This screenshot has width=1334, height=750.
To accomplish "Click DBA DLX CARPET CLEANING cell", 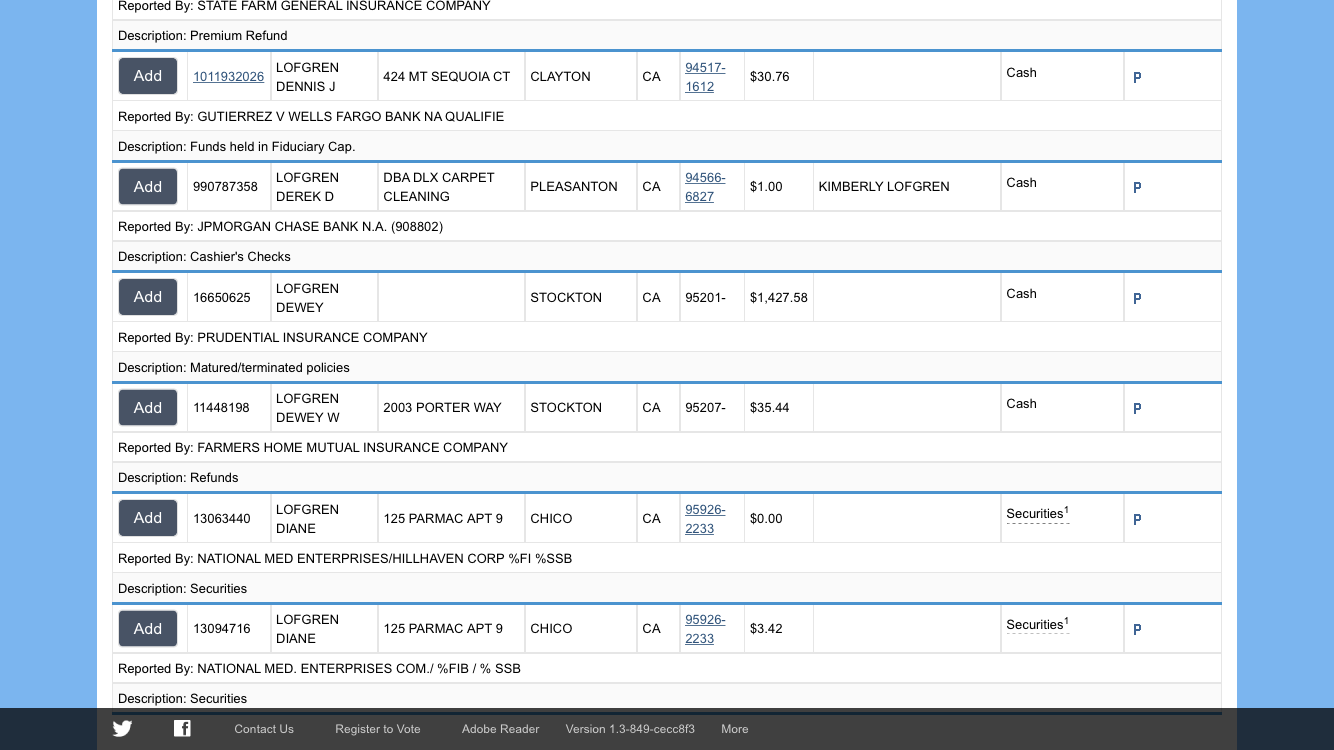I will click(x=451, y=187).
